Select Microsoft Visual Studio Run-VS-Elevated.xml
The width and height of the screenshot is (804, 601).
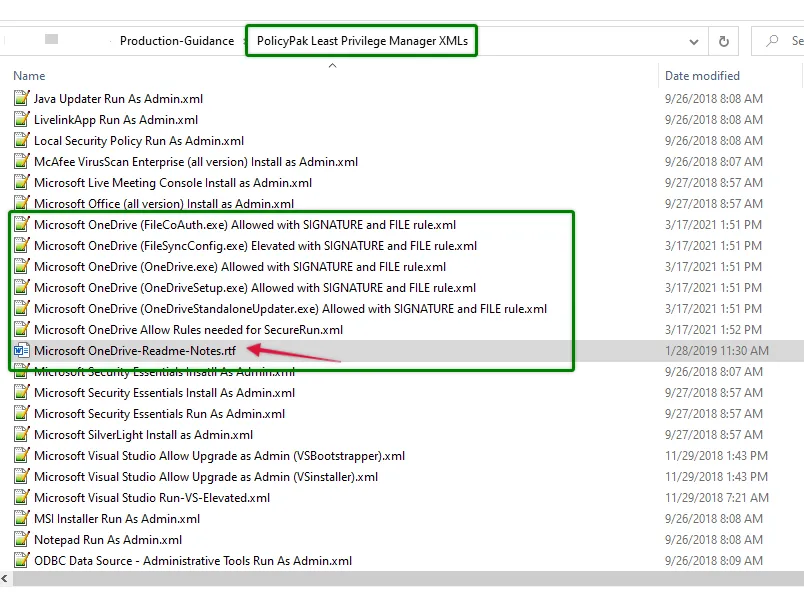(x=152, y=498)
